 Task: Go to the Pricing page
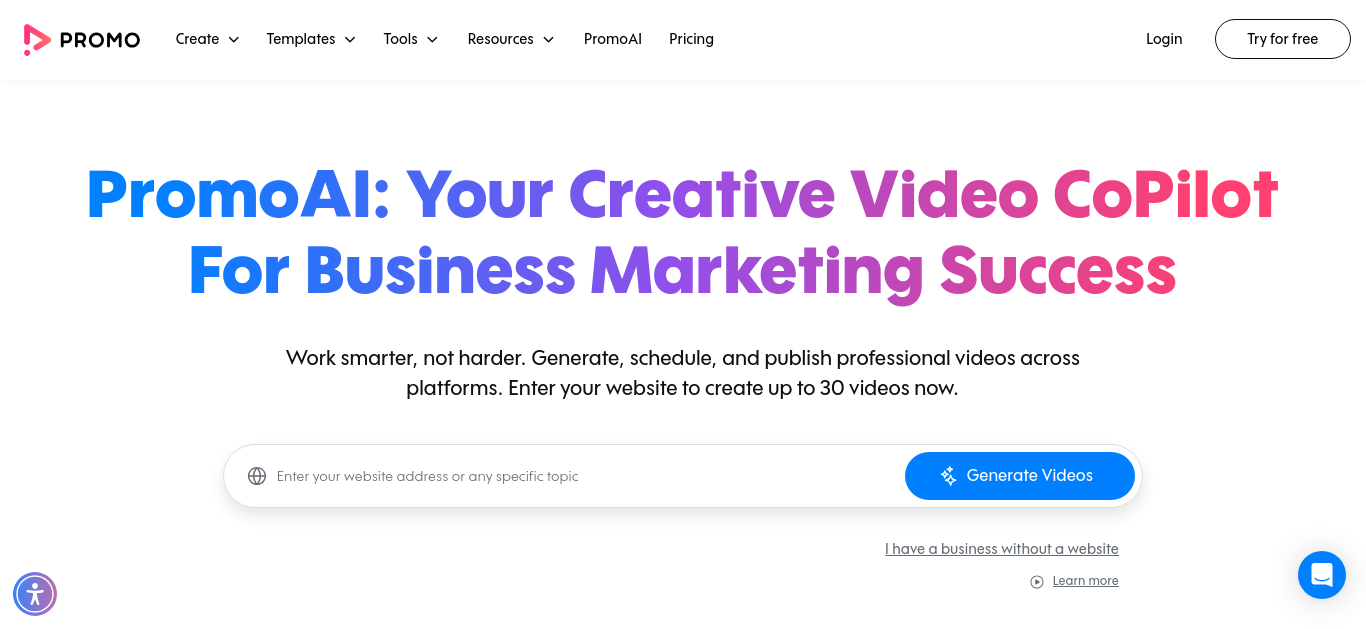691,39
